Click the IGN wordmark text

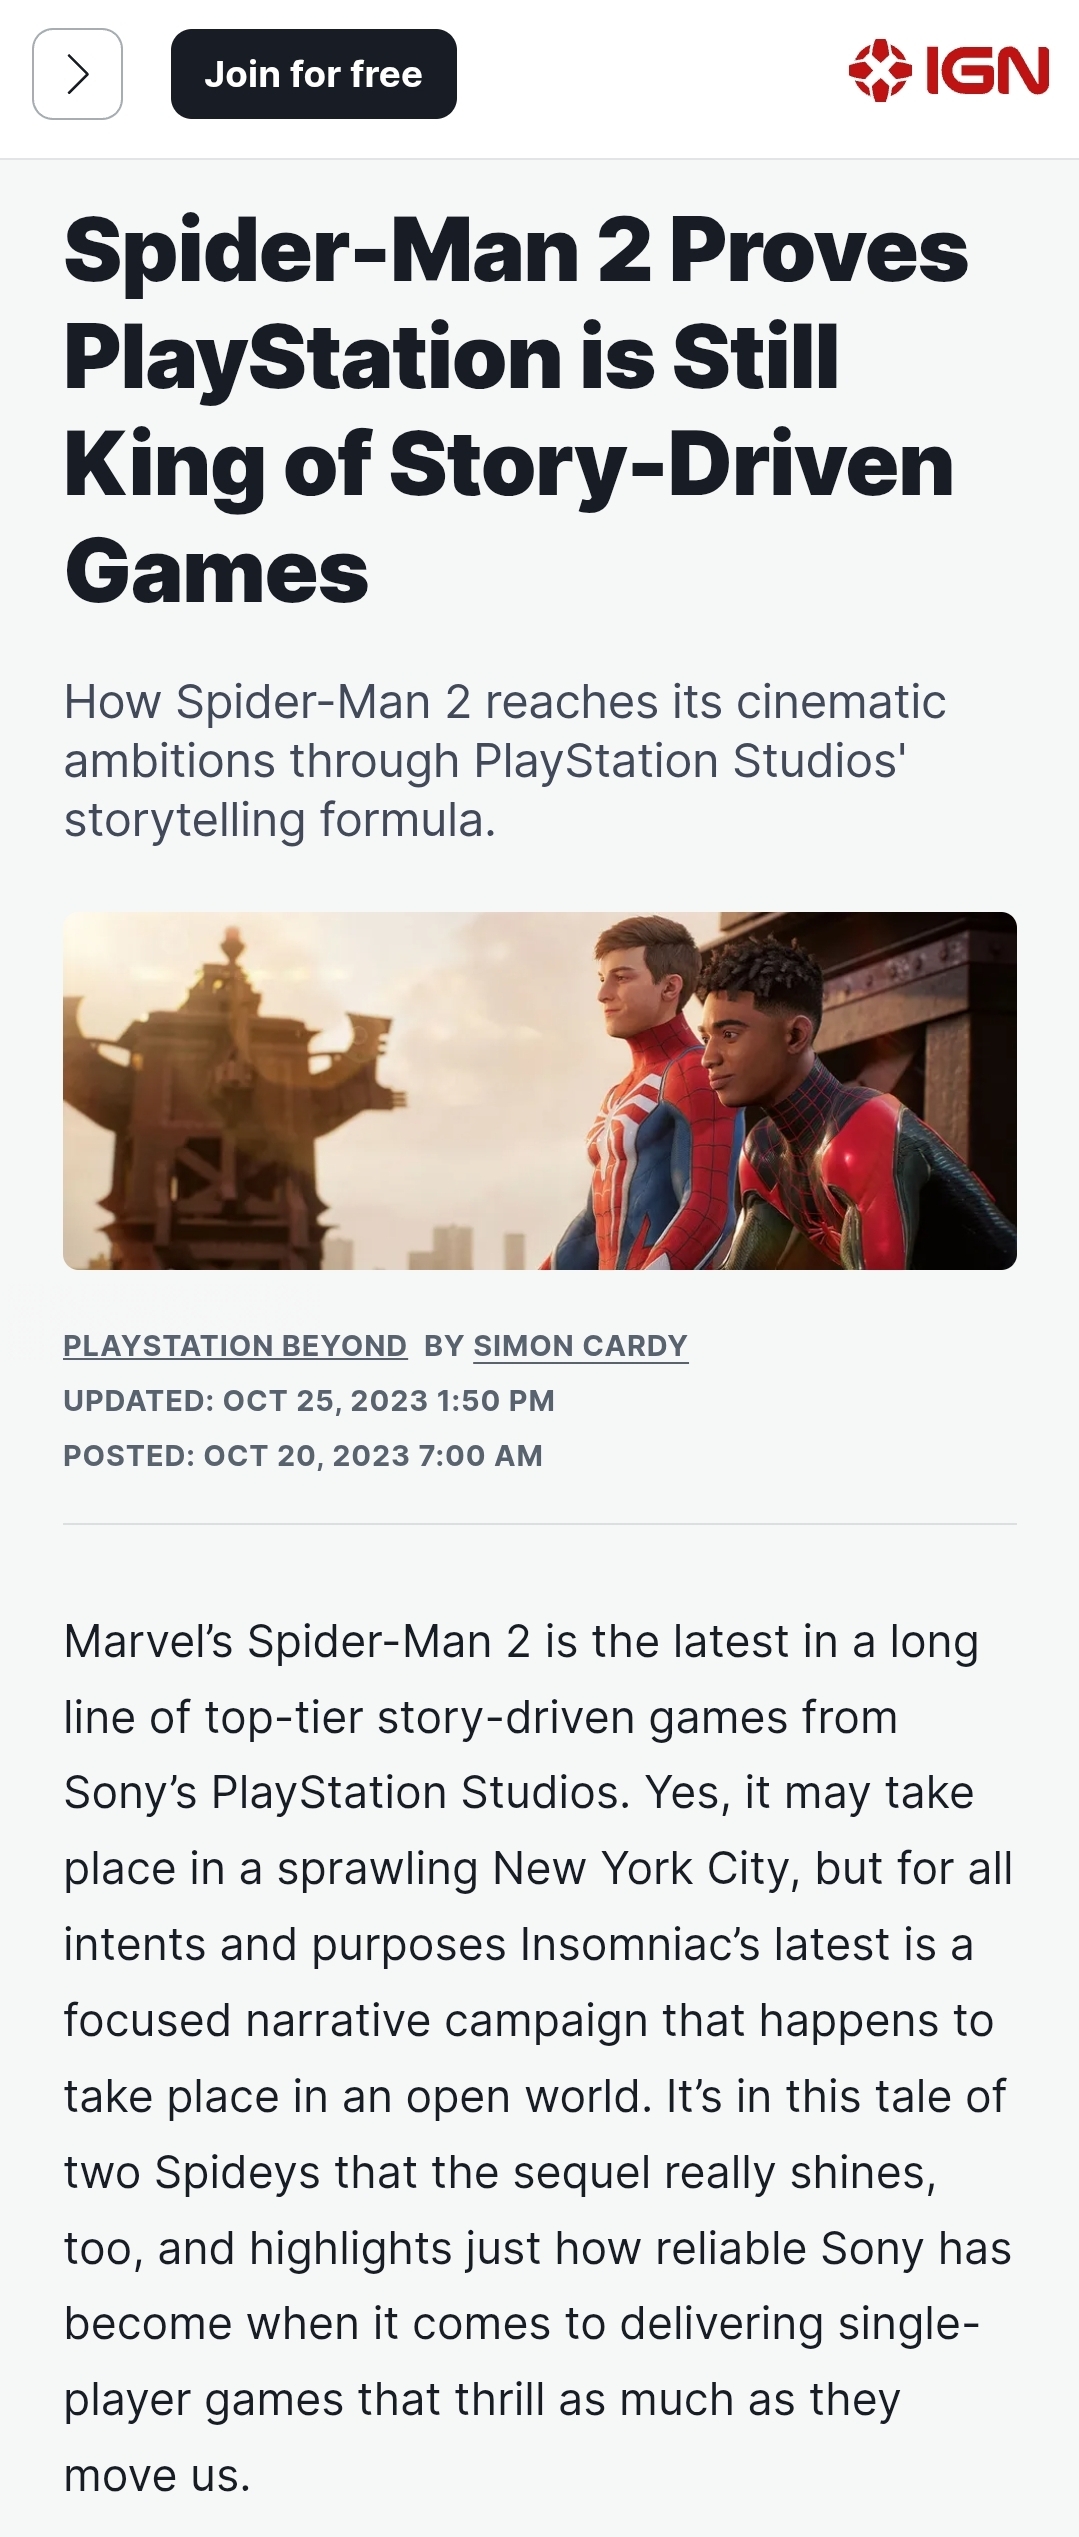click(987, 71)
